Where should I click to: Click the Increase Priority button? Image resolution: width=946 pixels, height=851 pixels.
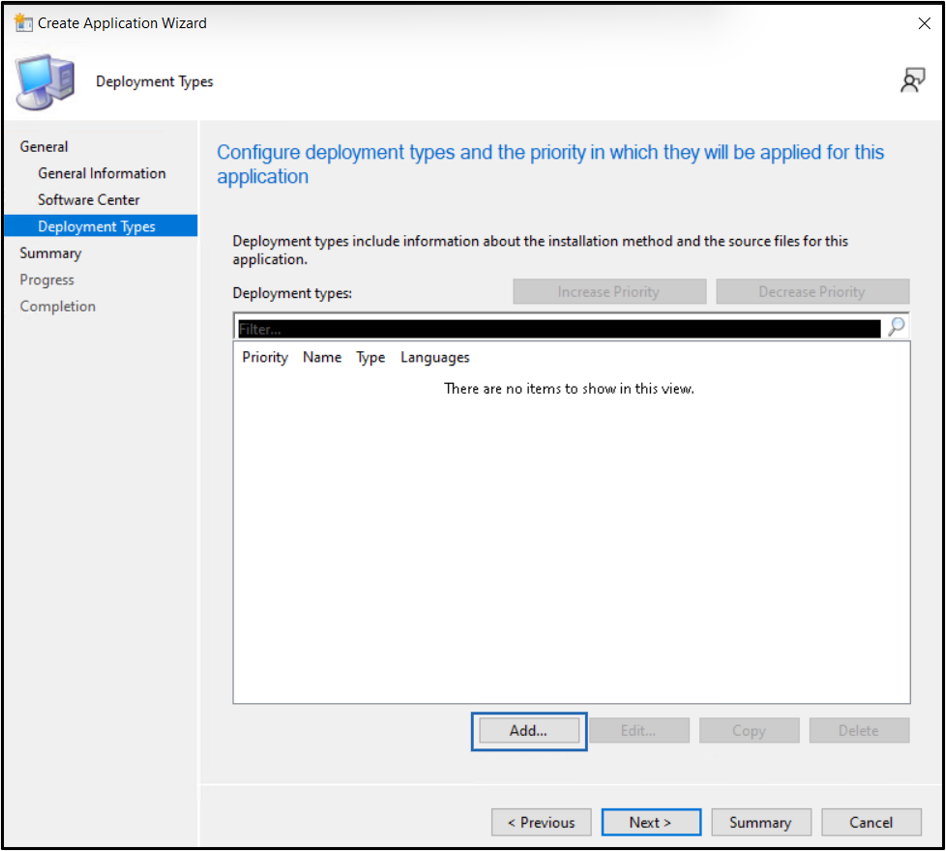pos(609,292)
